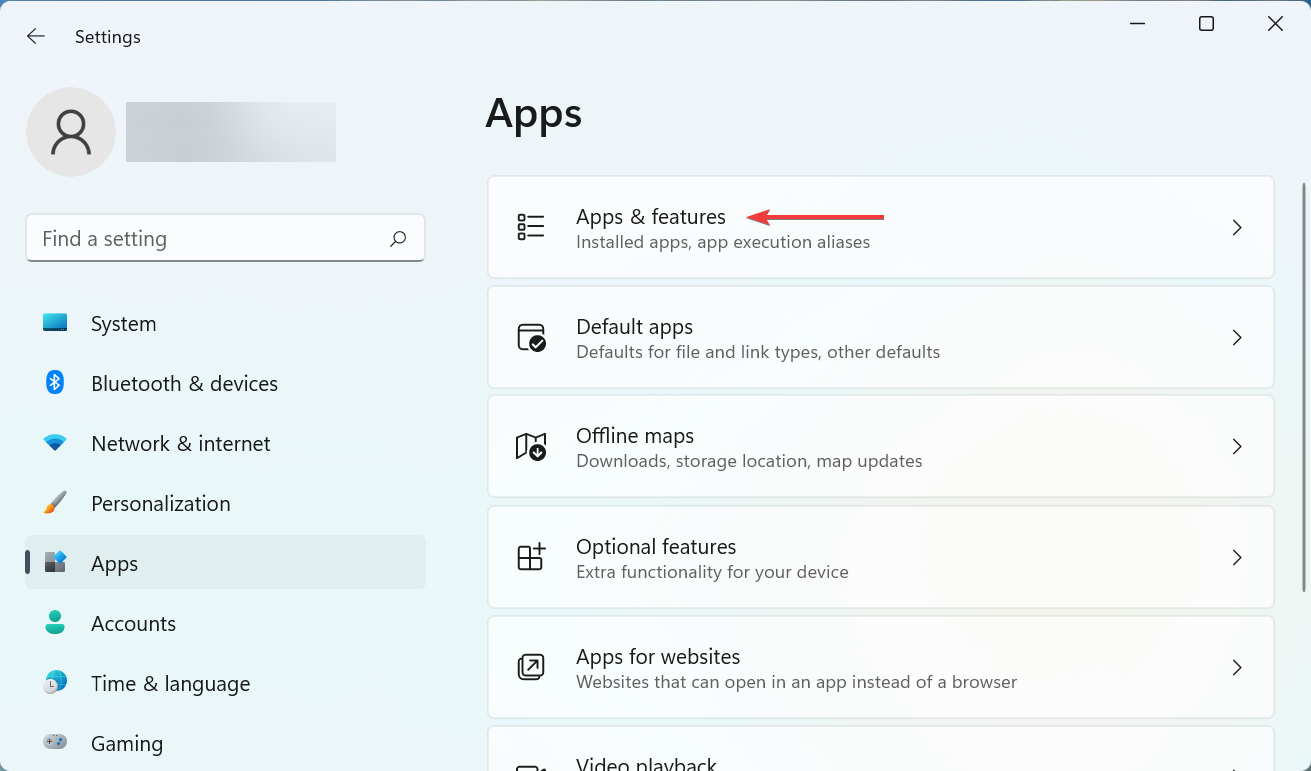Viewport: 1311px width, 771px height.
Task: Expand Offline maps using the right chevron
Action: point(1237,446)
